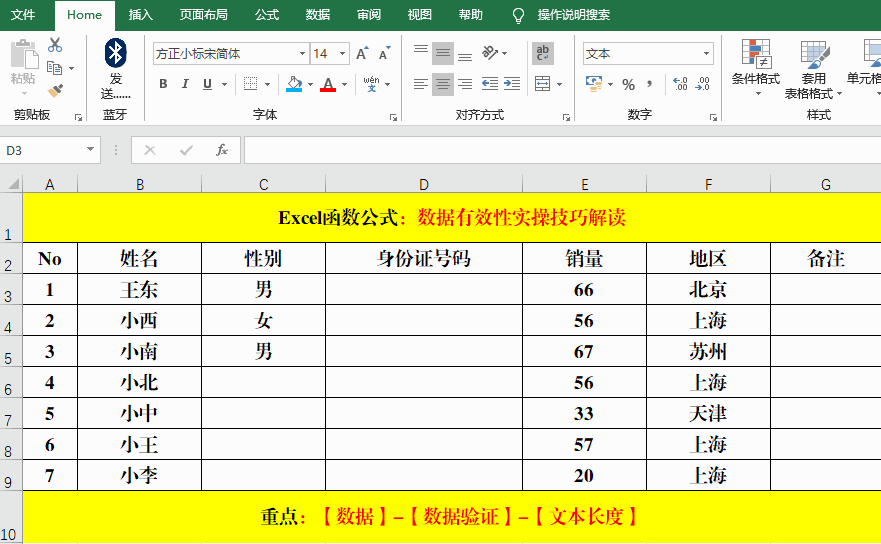Screen dimensions: 881x544
Task: Open Name Box dropdown next to D3
Action: pyautogui.click(x=90, y=149)
